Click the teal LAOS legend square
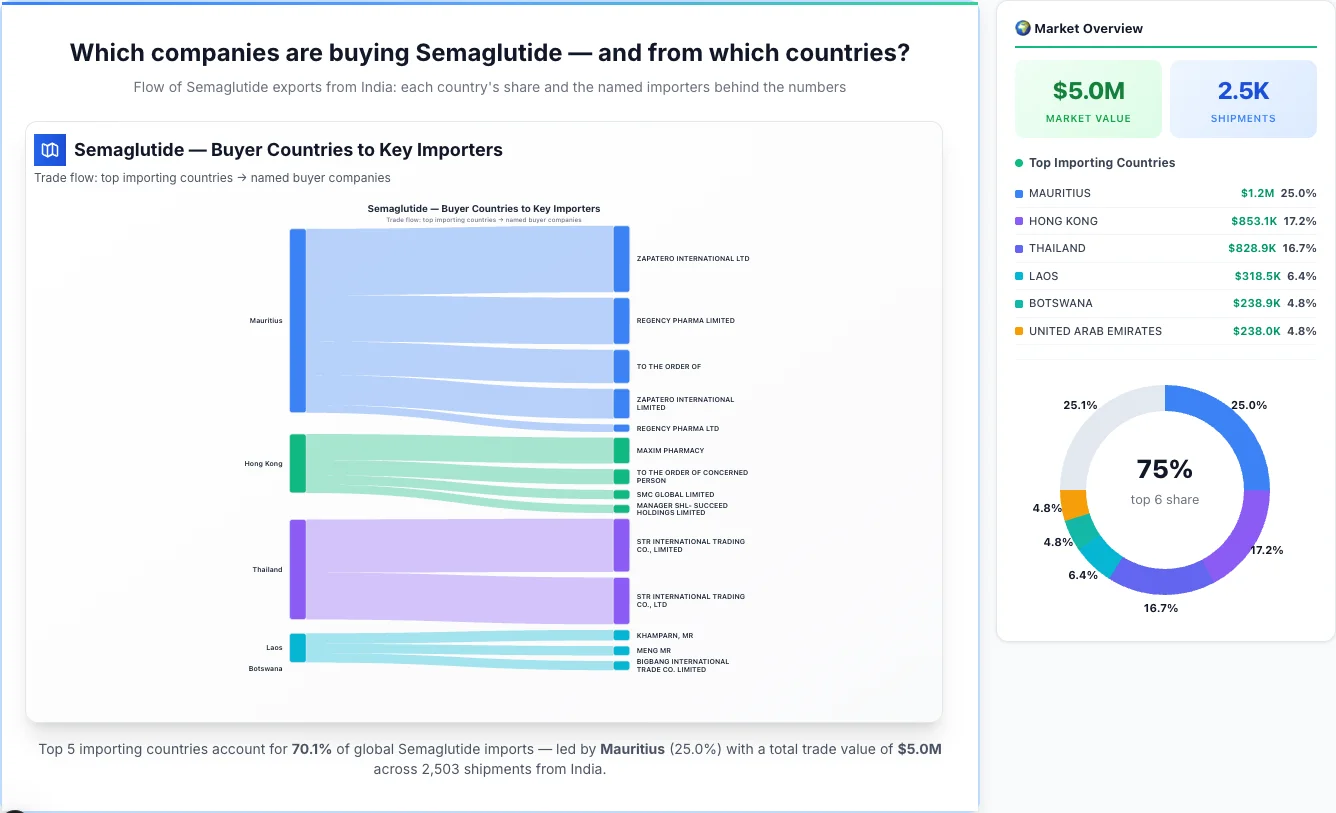Image resolution: width=1336 pixels, height=813 pixels. (1021, 276)
